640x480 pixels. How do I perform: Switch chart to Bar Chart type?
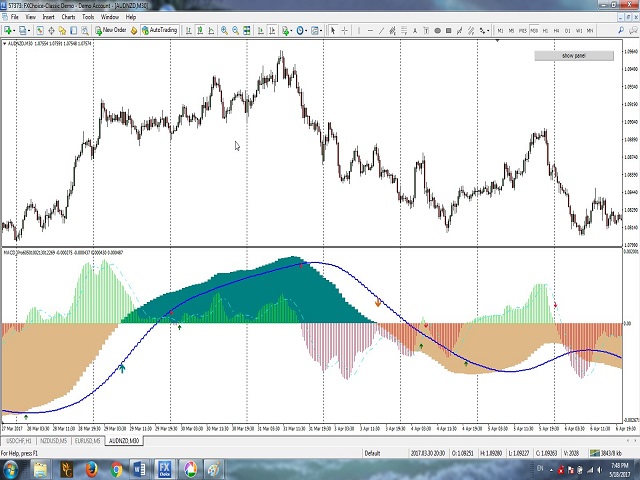point(189,31)
